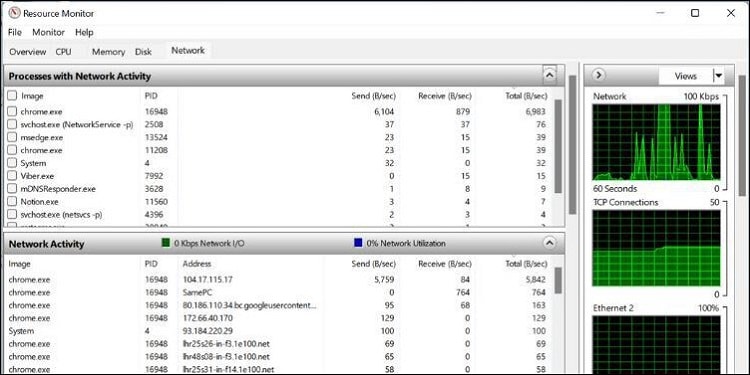Check svchost.exe (netsvcs -p) checkbox
Screen dimensions: 750x375
coord(12,214)
